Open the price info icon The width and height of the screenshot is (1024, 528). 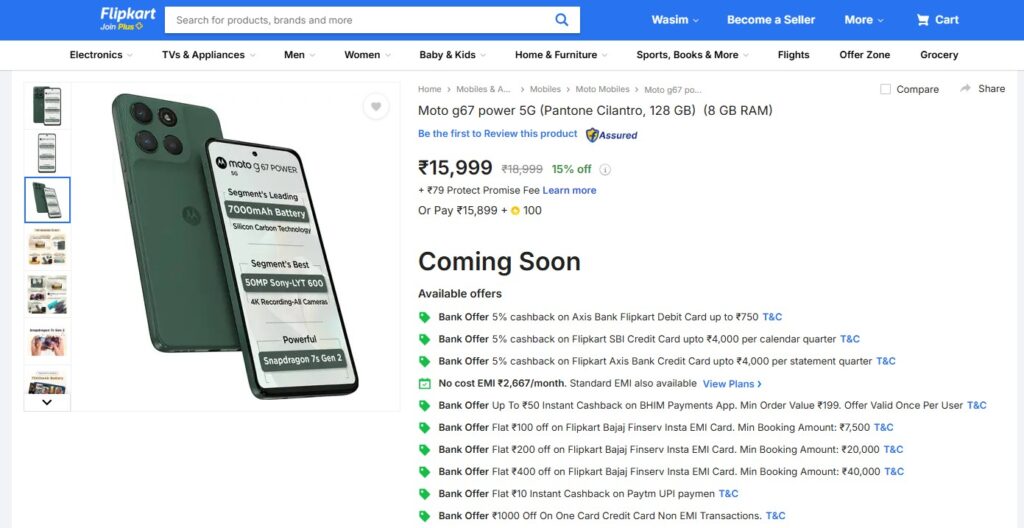605,170
